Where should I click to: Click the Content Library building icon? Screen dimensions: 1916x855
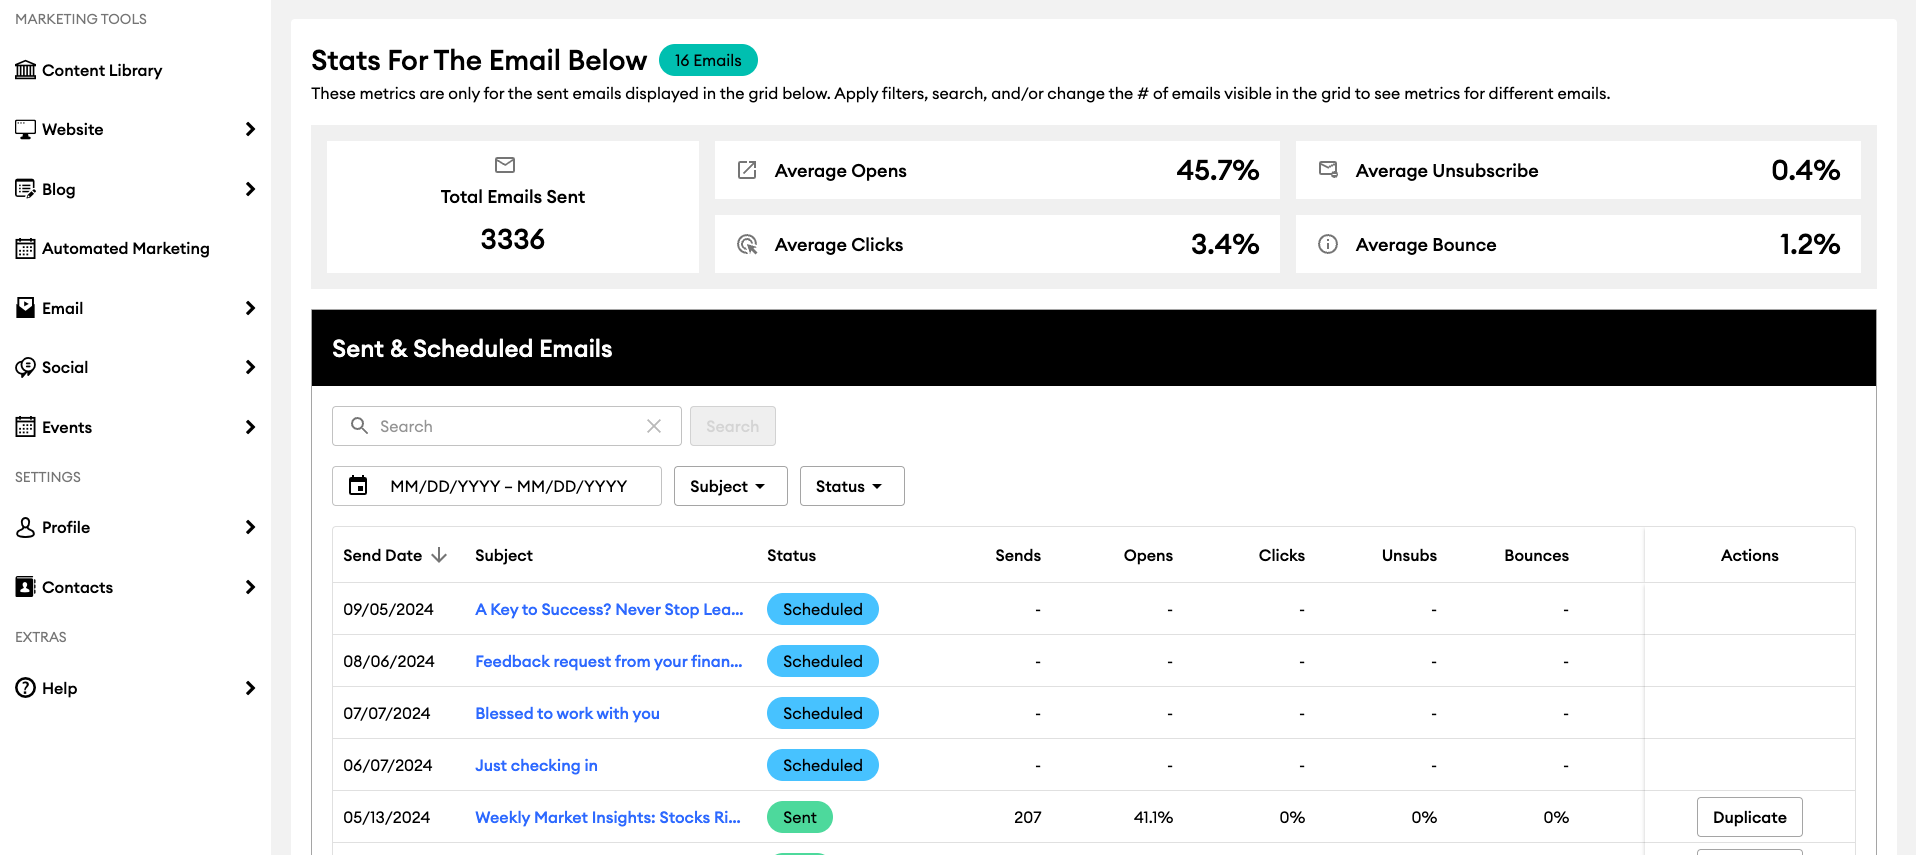pyautogui.click(x=25, y=70)
